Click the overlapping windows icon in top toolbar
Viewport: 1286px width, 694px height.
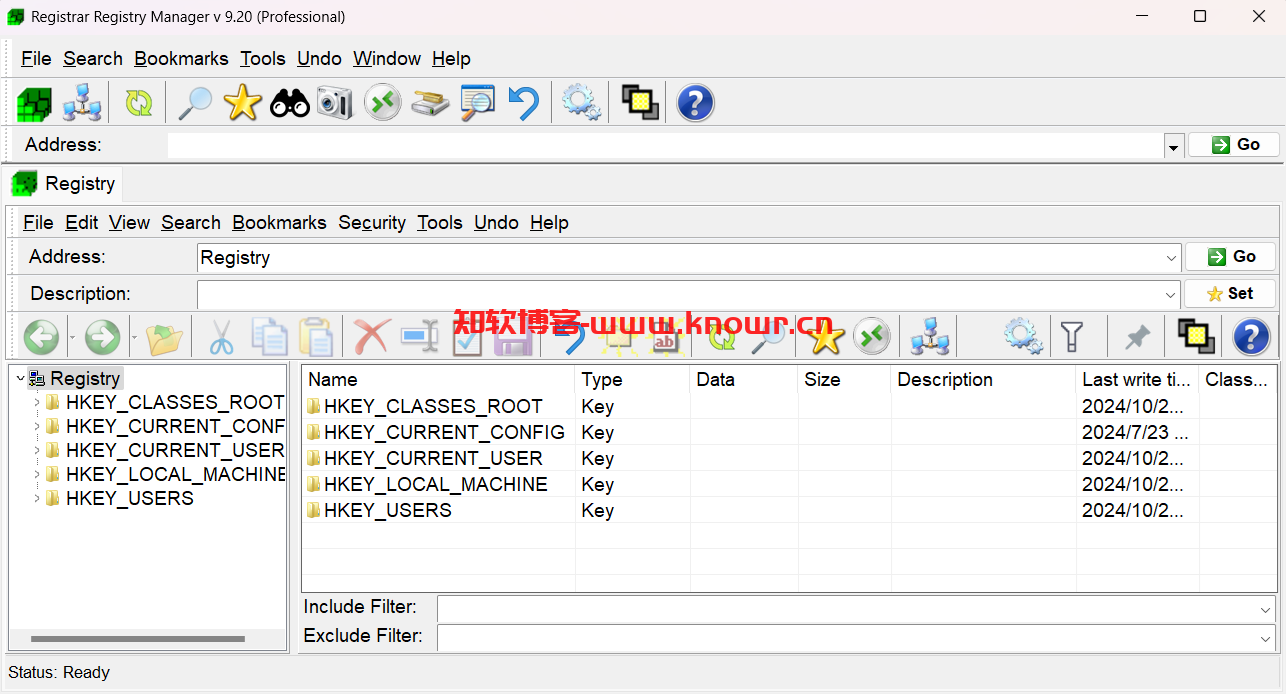pyautogui.click(x=640, y=103)
